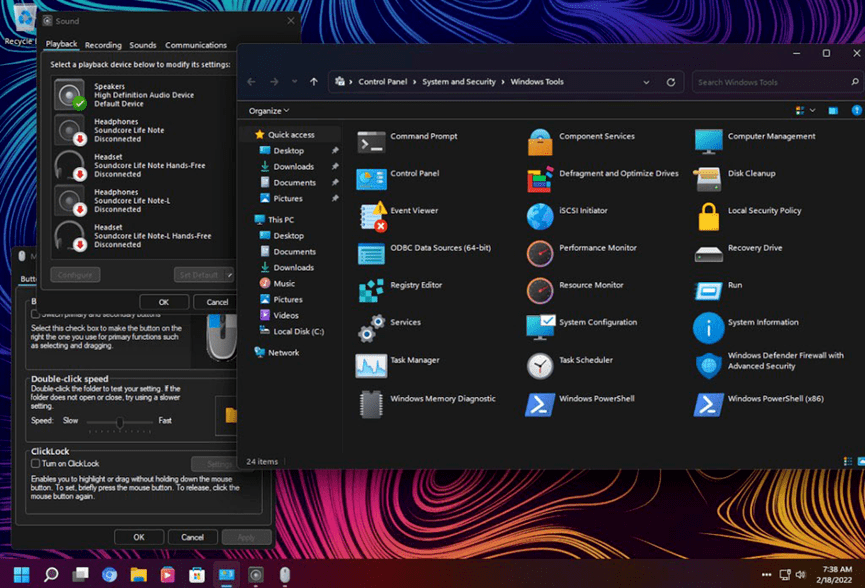
Task: Adjust the double-click speed slider
Action: (x=120, y=422)
